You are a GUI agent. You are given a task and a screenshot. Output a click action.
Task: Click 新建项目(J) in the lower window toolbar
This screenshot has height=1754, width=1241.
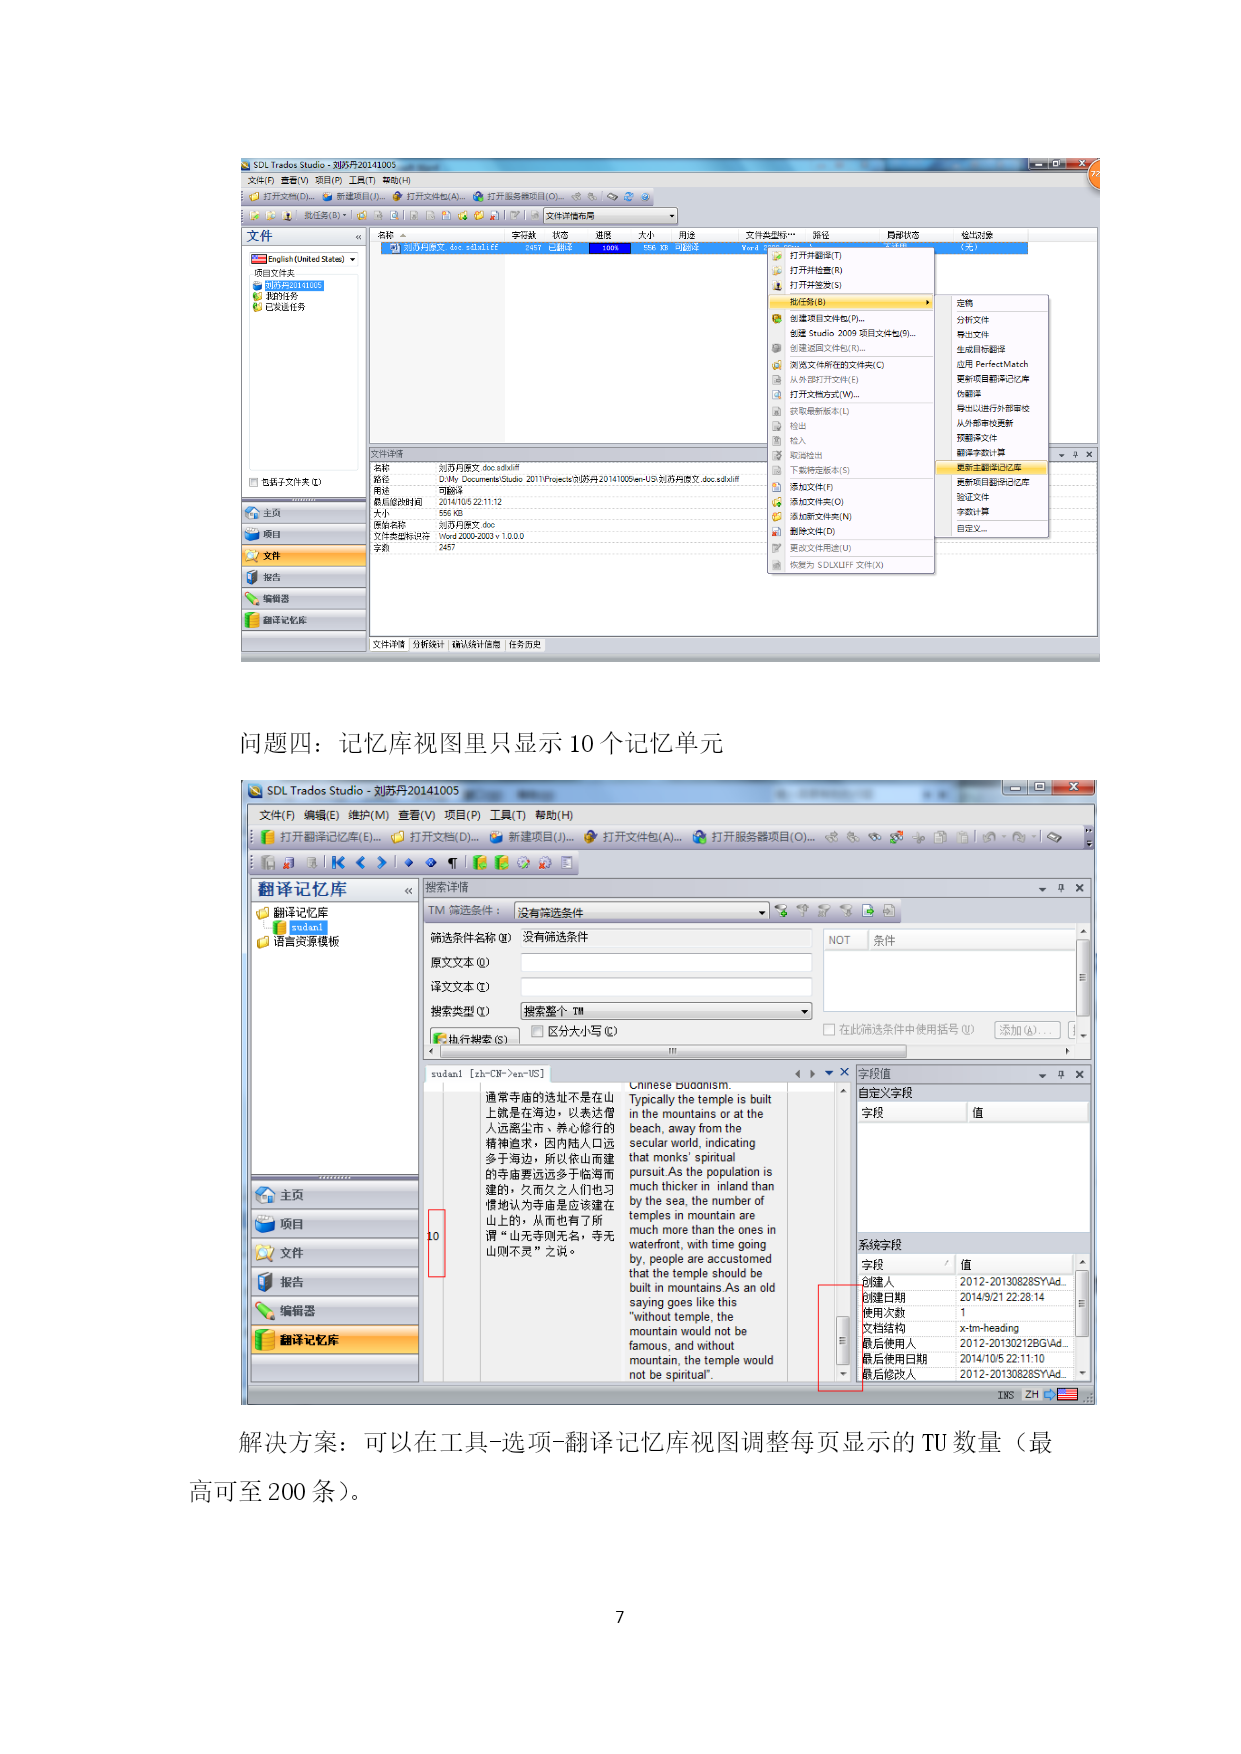click(x=532, y=837)
